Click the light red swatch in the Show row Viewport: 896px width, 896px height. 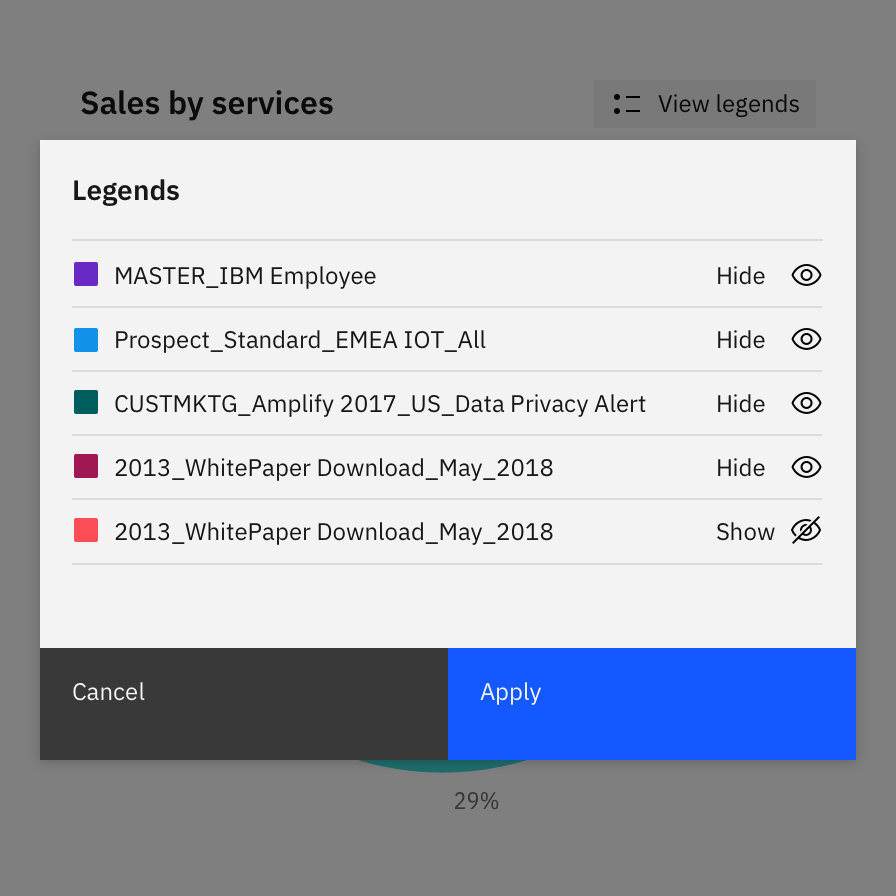click(x=86, y=530)
